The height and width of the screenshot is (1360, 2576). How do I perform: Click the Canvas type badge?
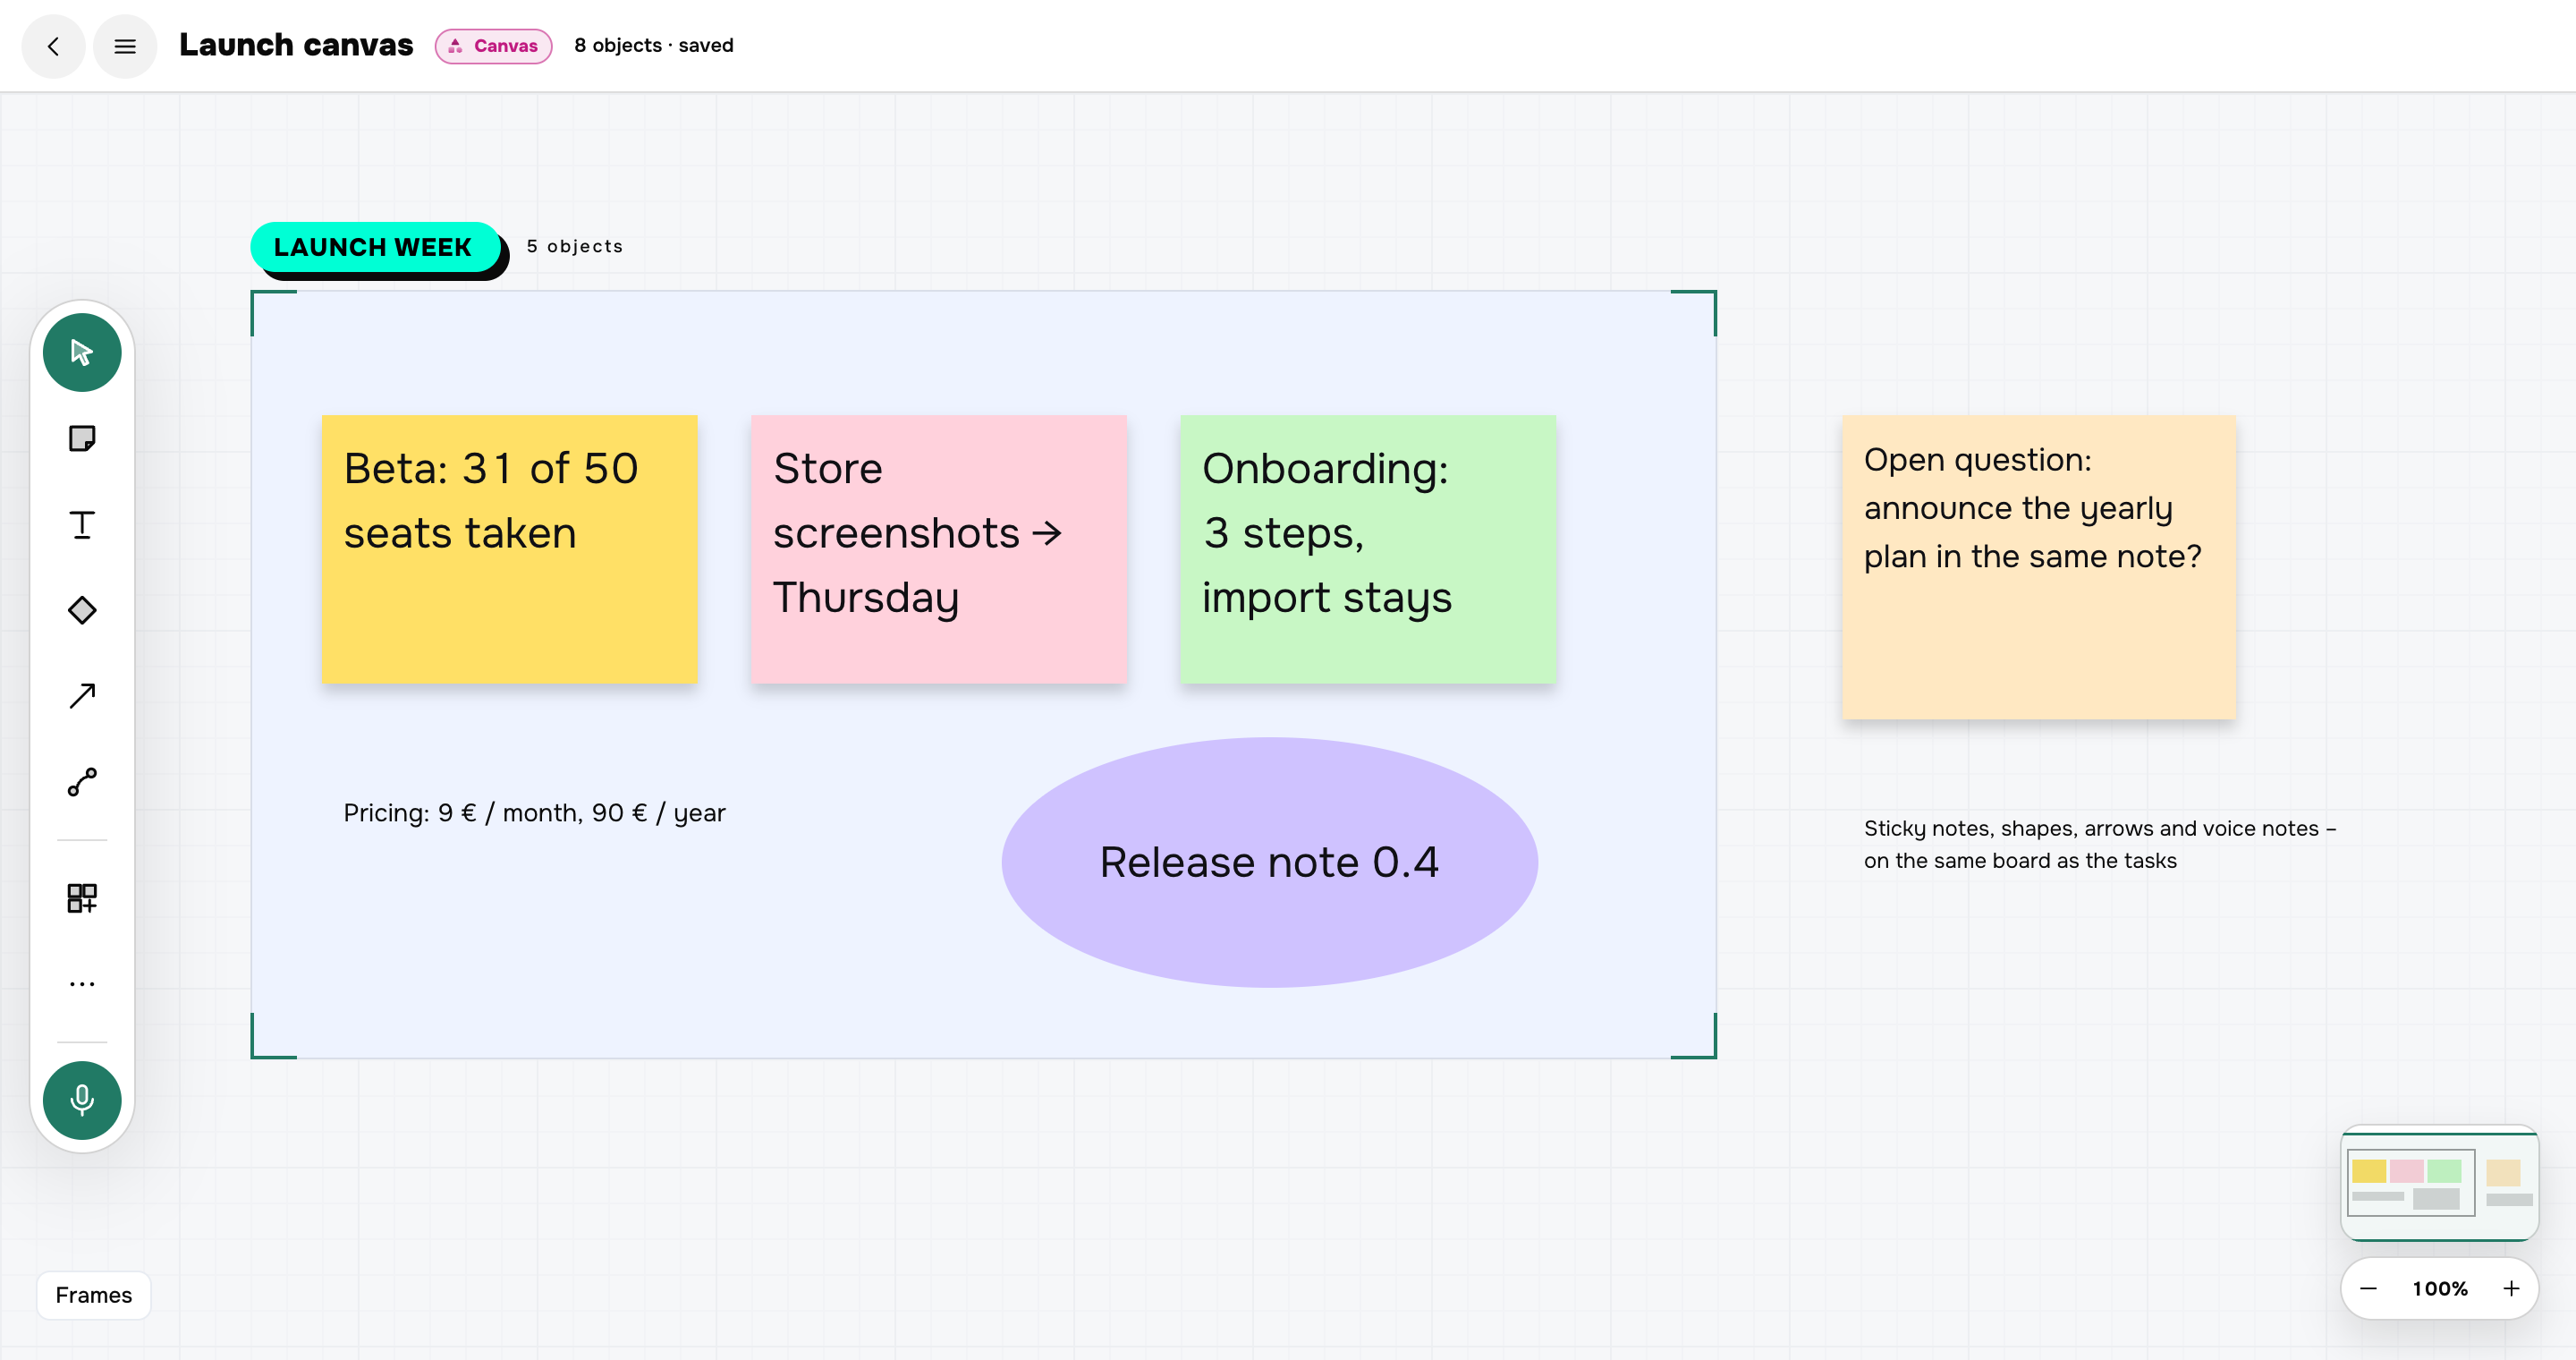click(x=494, y=46)
